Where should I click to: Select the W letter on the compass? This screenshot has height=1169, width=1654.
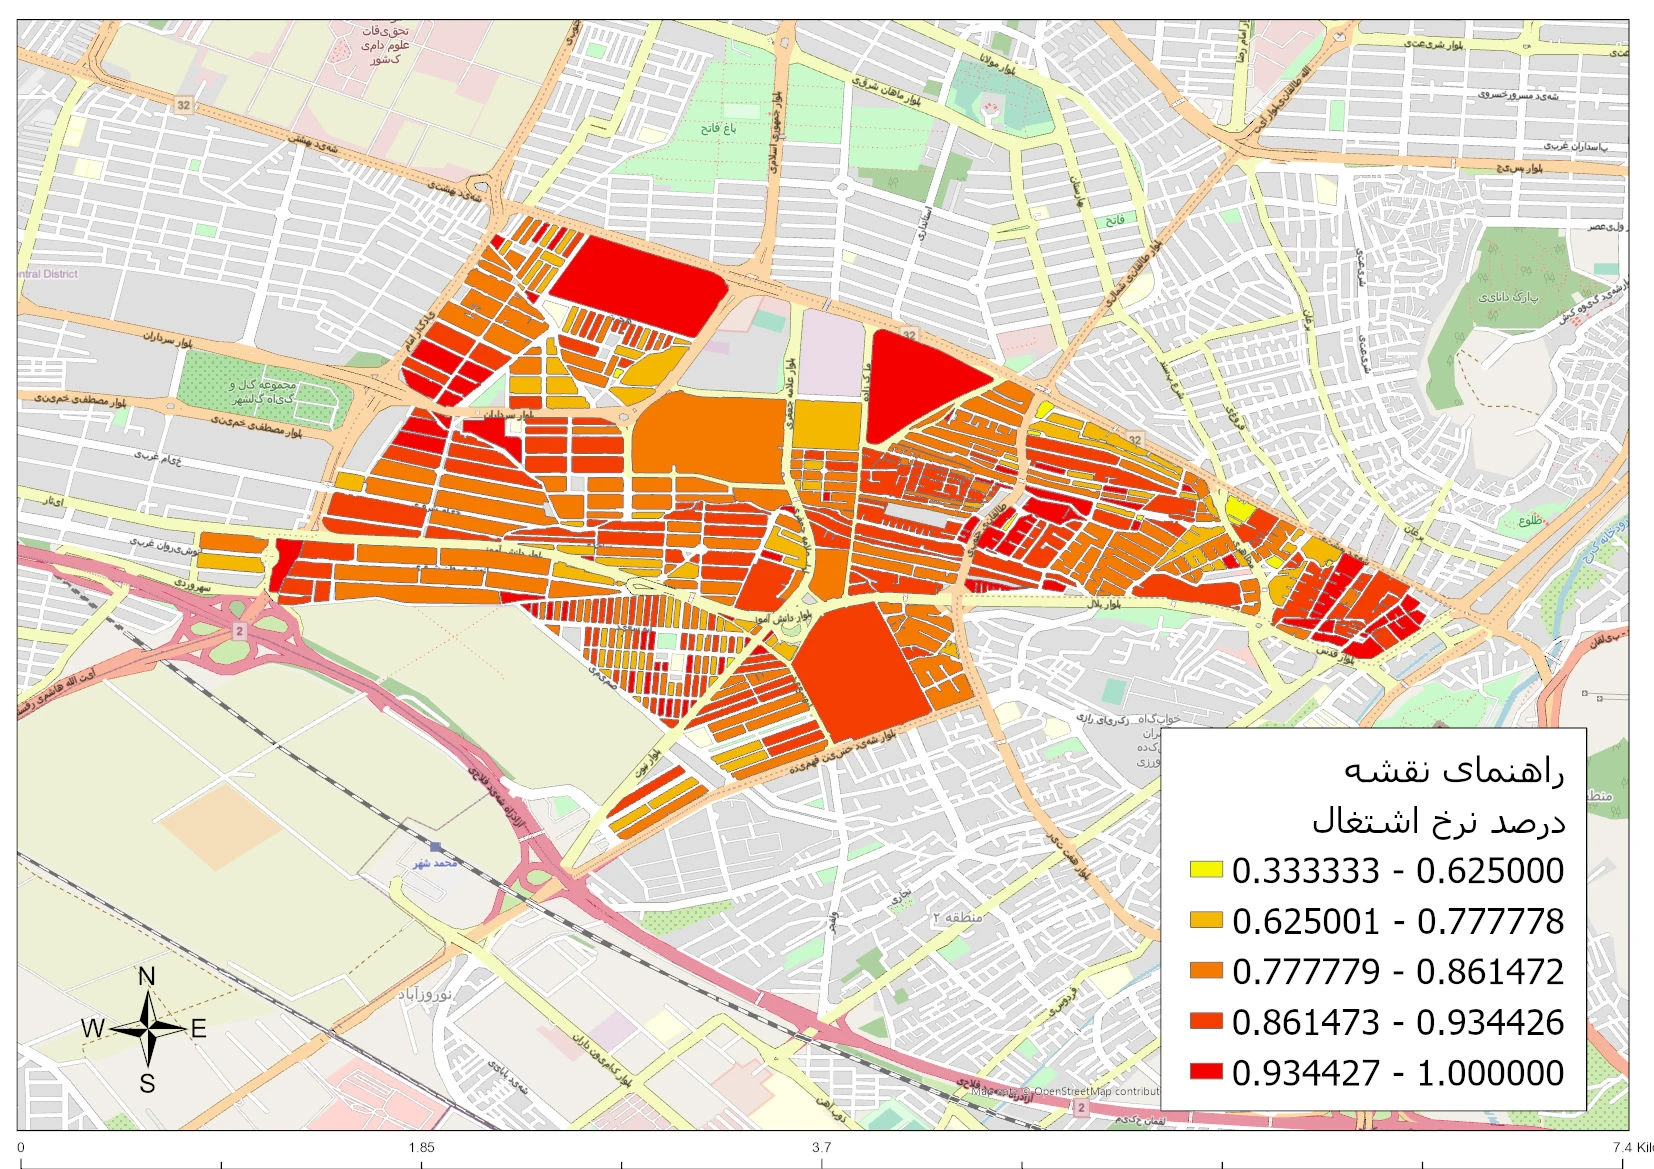[x=93, y=1028]
